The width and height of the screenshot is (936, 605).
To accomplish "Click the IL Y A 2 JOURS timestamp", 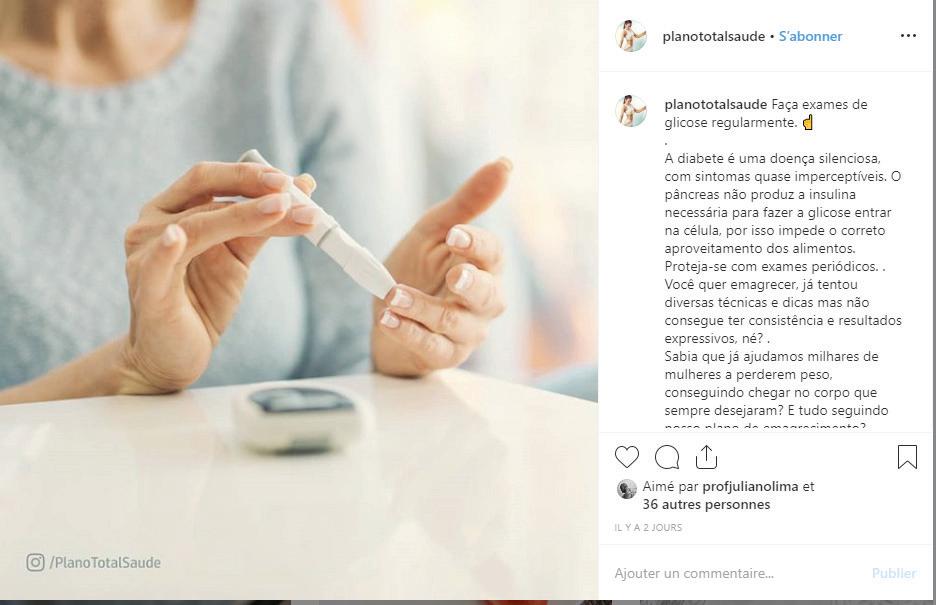I will [648, 527].
